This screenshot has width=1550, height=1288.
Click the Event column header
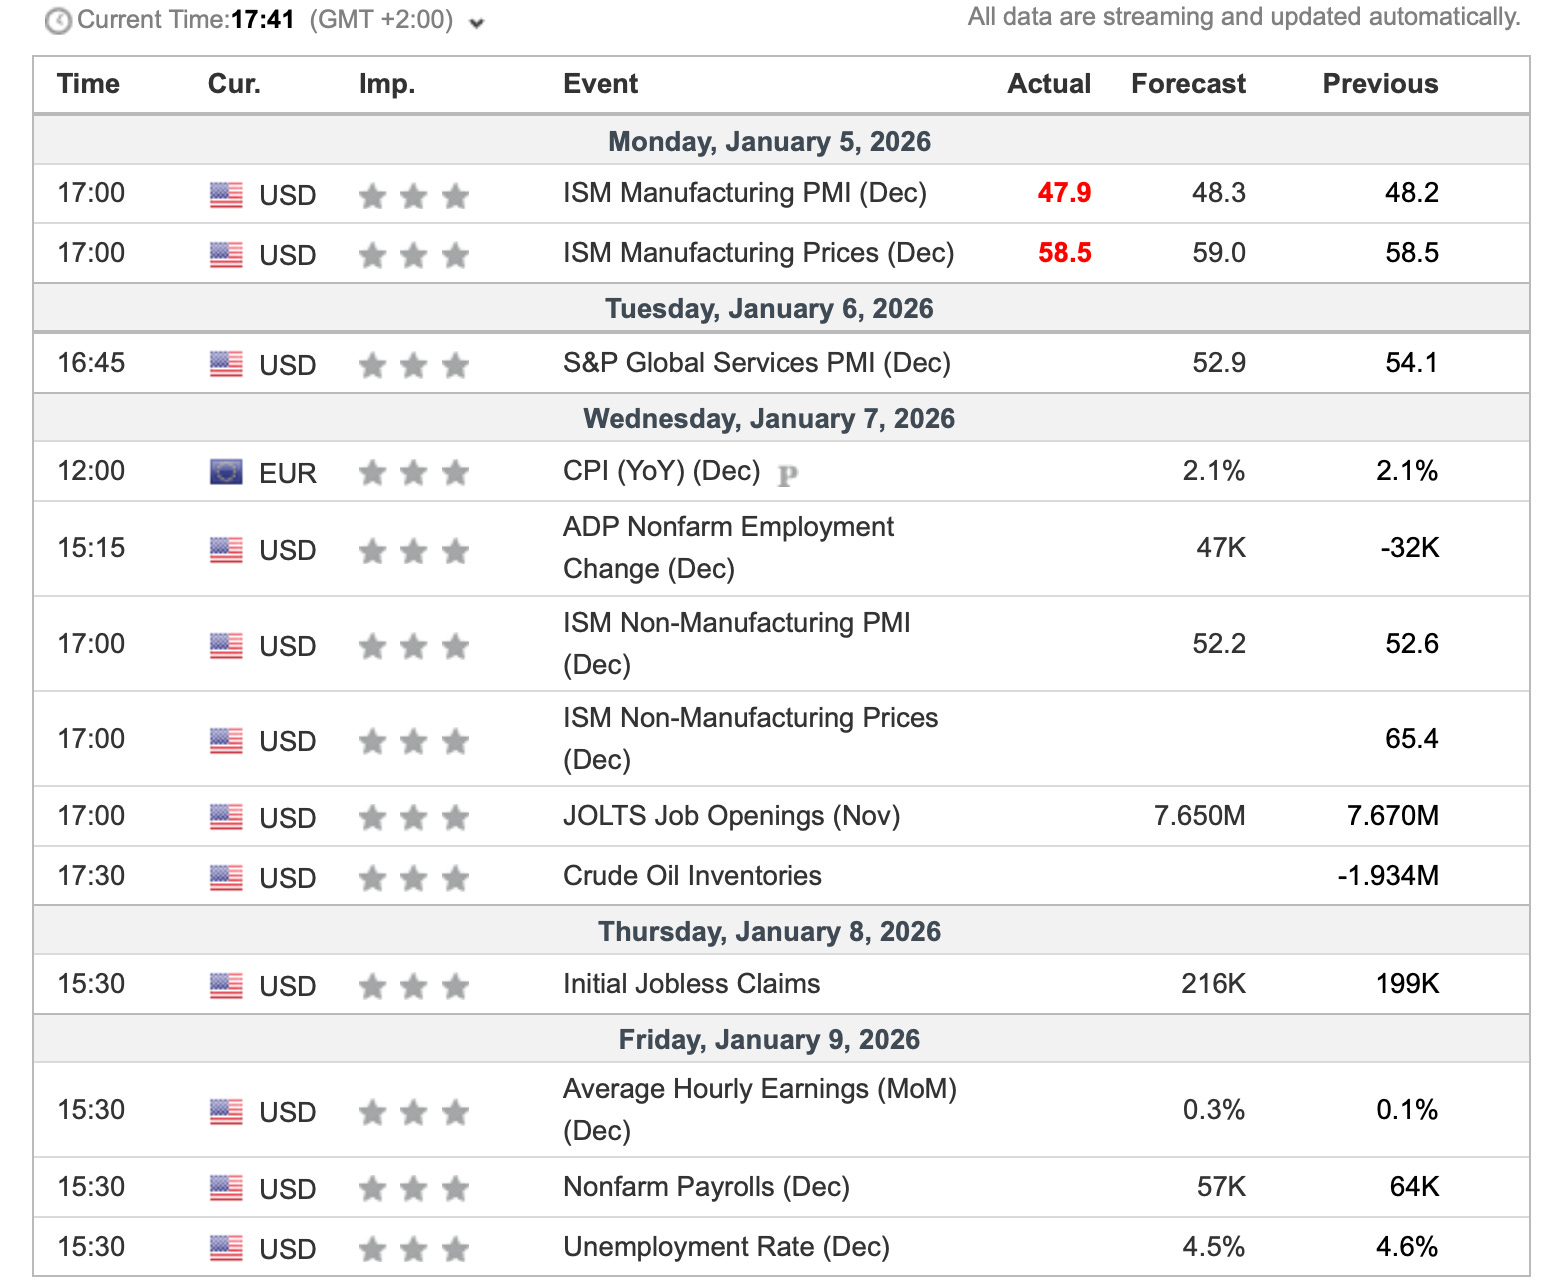[x=600, y=84]
